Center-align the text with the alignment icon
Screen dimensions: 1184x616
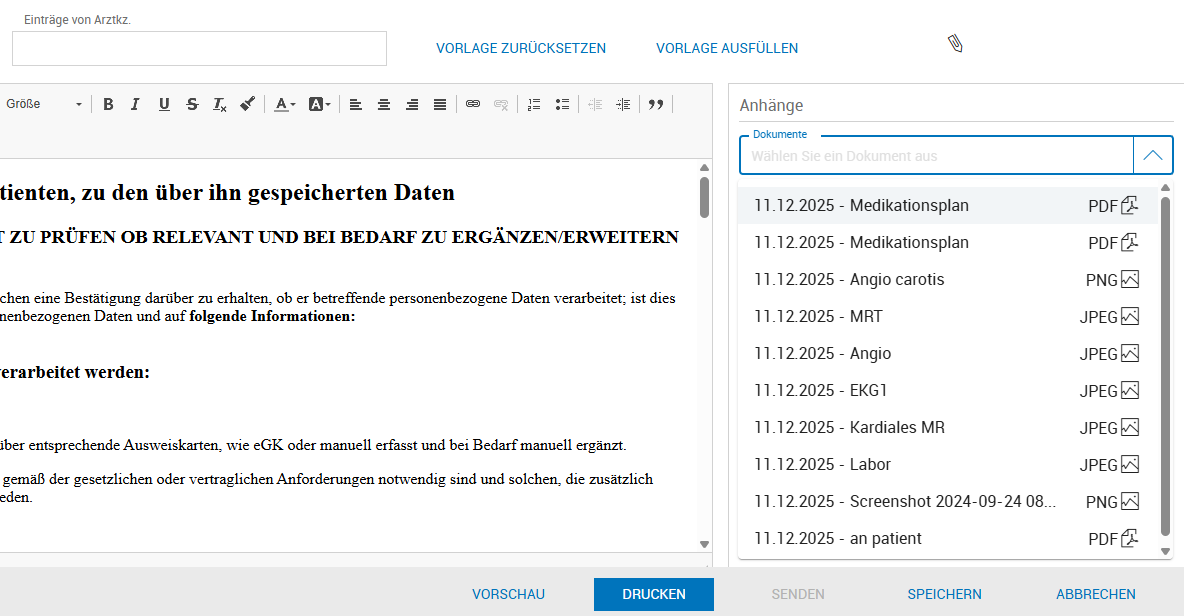pyautogui.click(x=384, y=104)
